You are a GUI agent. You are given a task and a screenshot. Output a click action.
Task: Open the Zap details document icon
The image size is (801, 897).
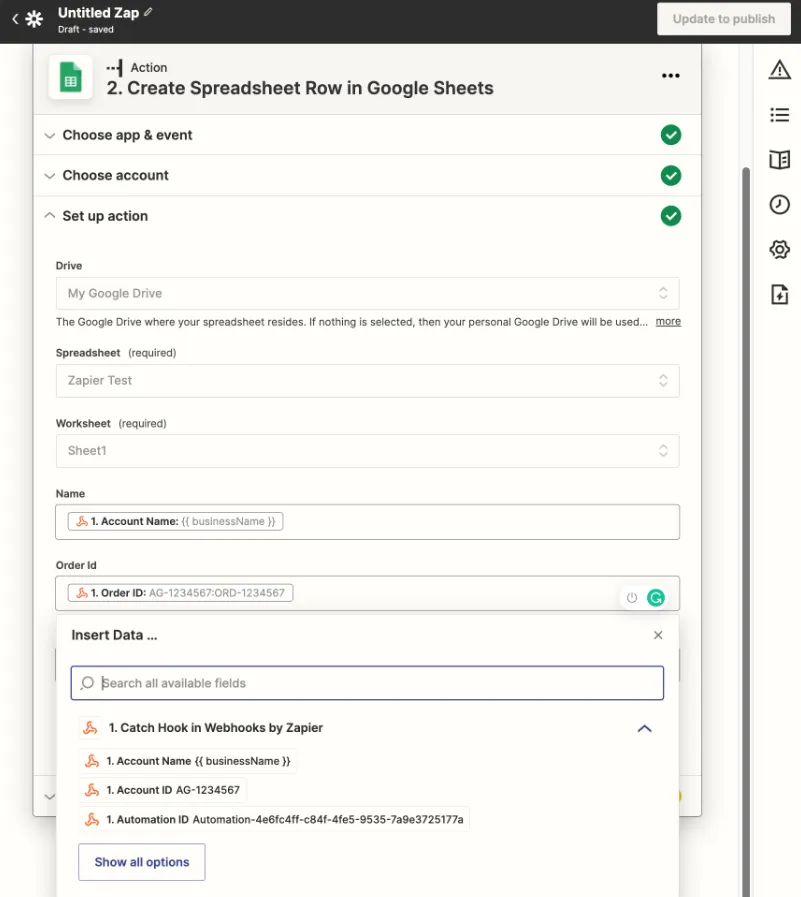pyautogui.click(x=780, y=293)
